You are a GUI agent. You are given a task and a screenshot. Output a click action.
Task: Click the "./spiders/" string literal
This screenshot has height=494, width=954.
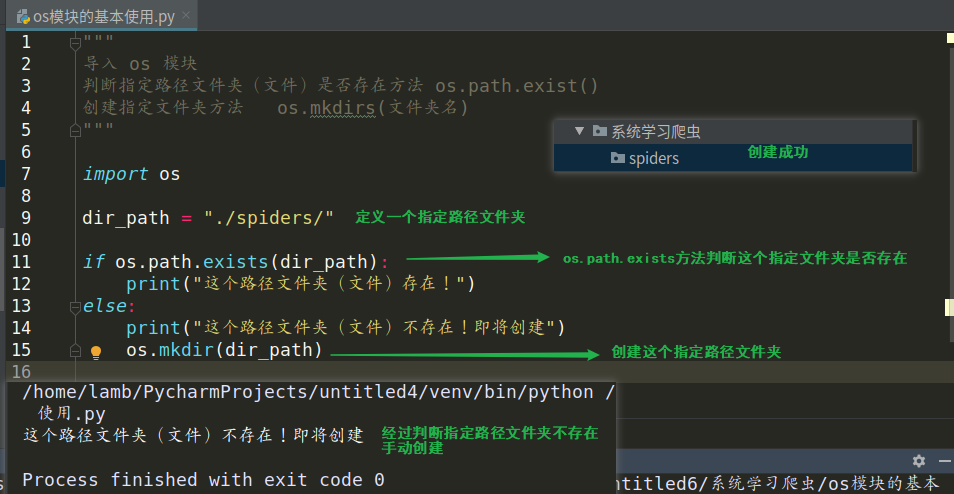click(x=269, y=218)
